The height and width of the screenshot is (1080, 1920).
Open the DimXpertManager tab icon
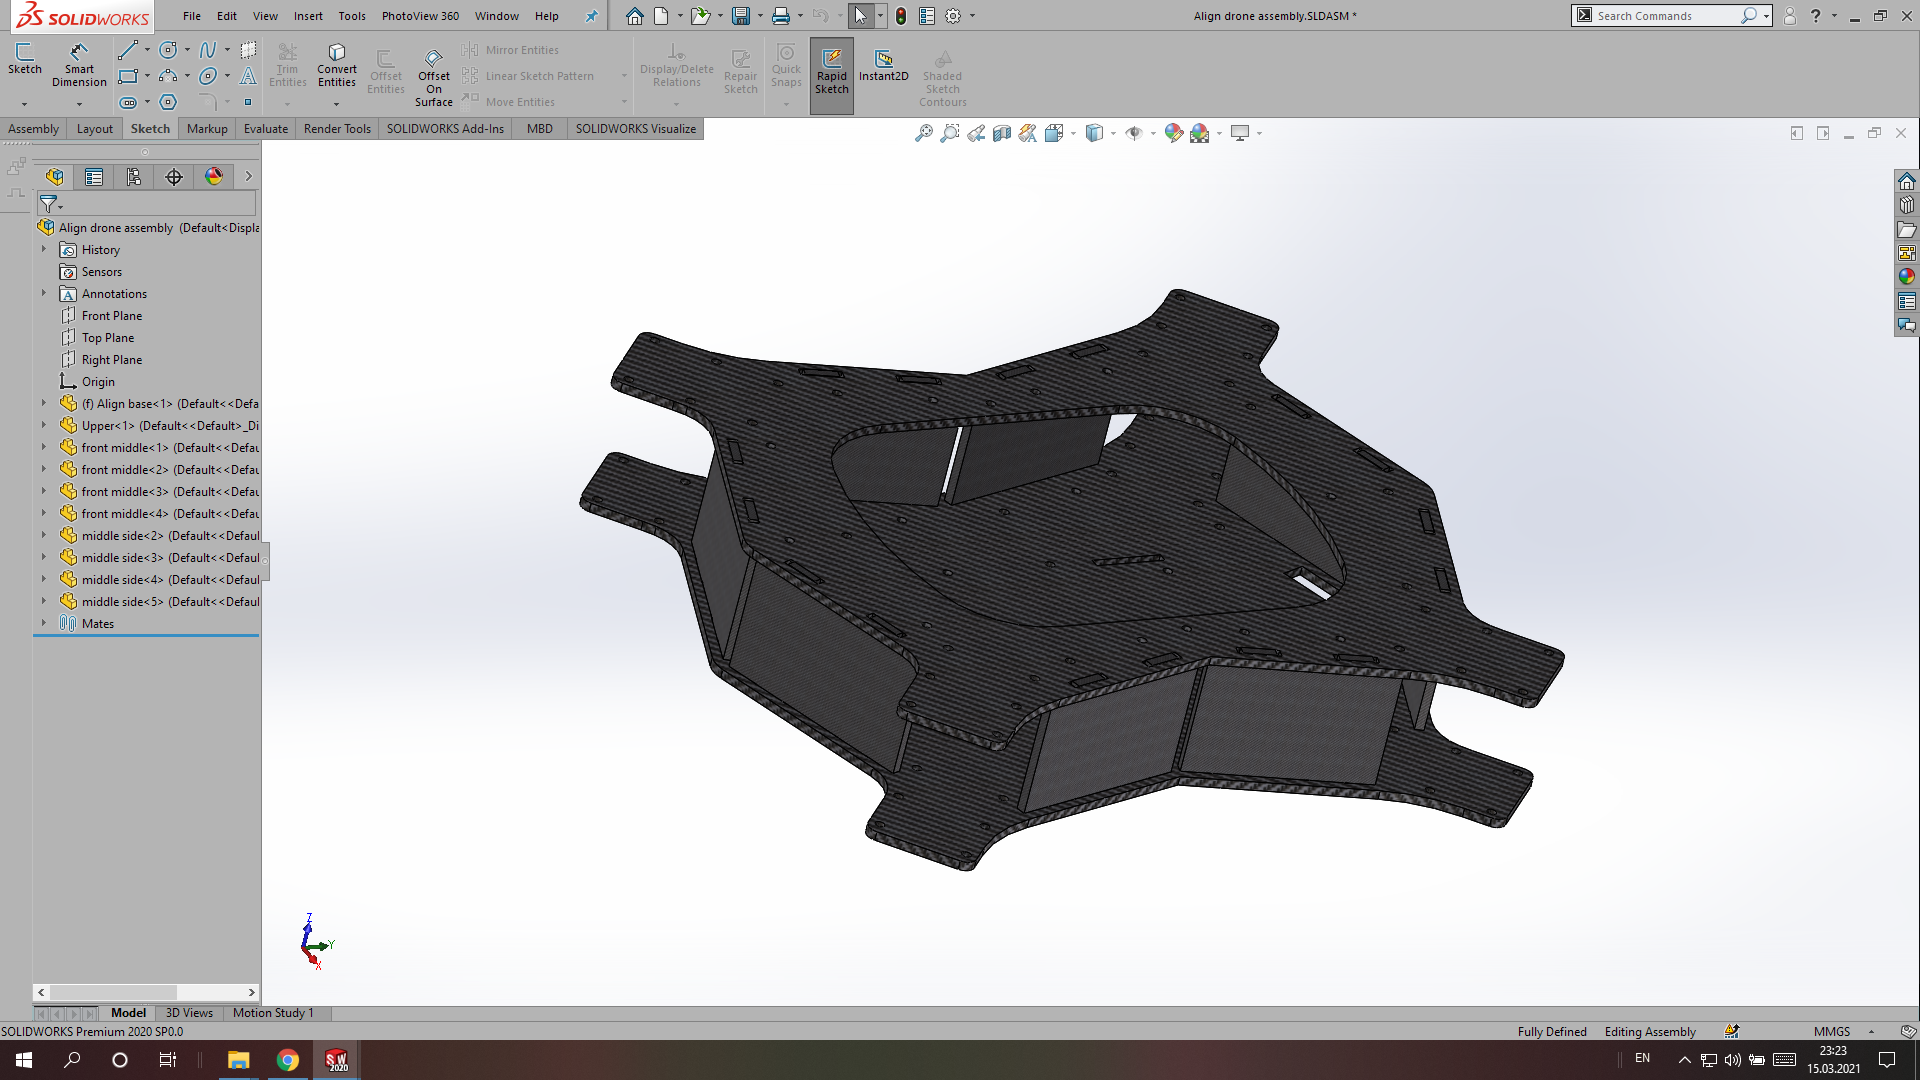click(x=174, y=177)
